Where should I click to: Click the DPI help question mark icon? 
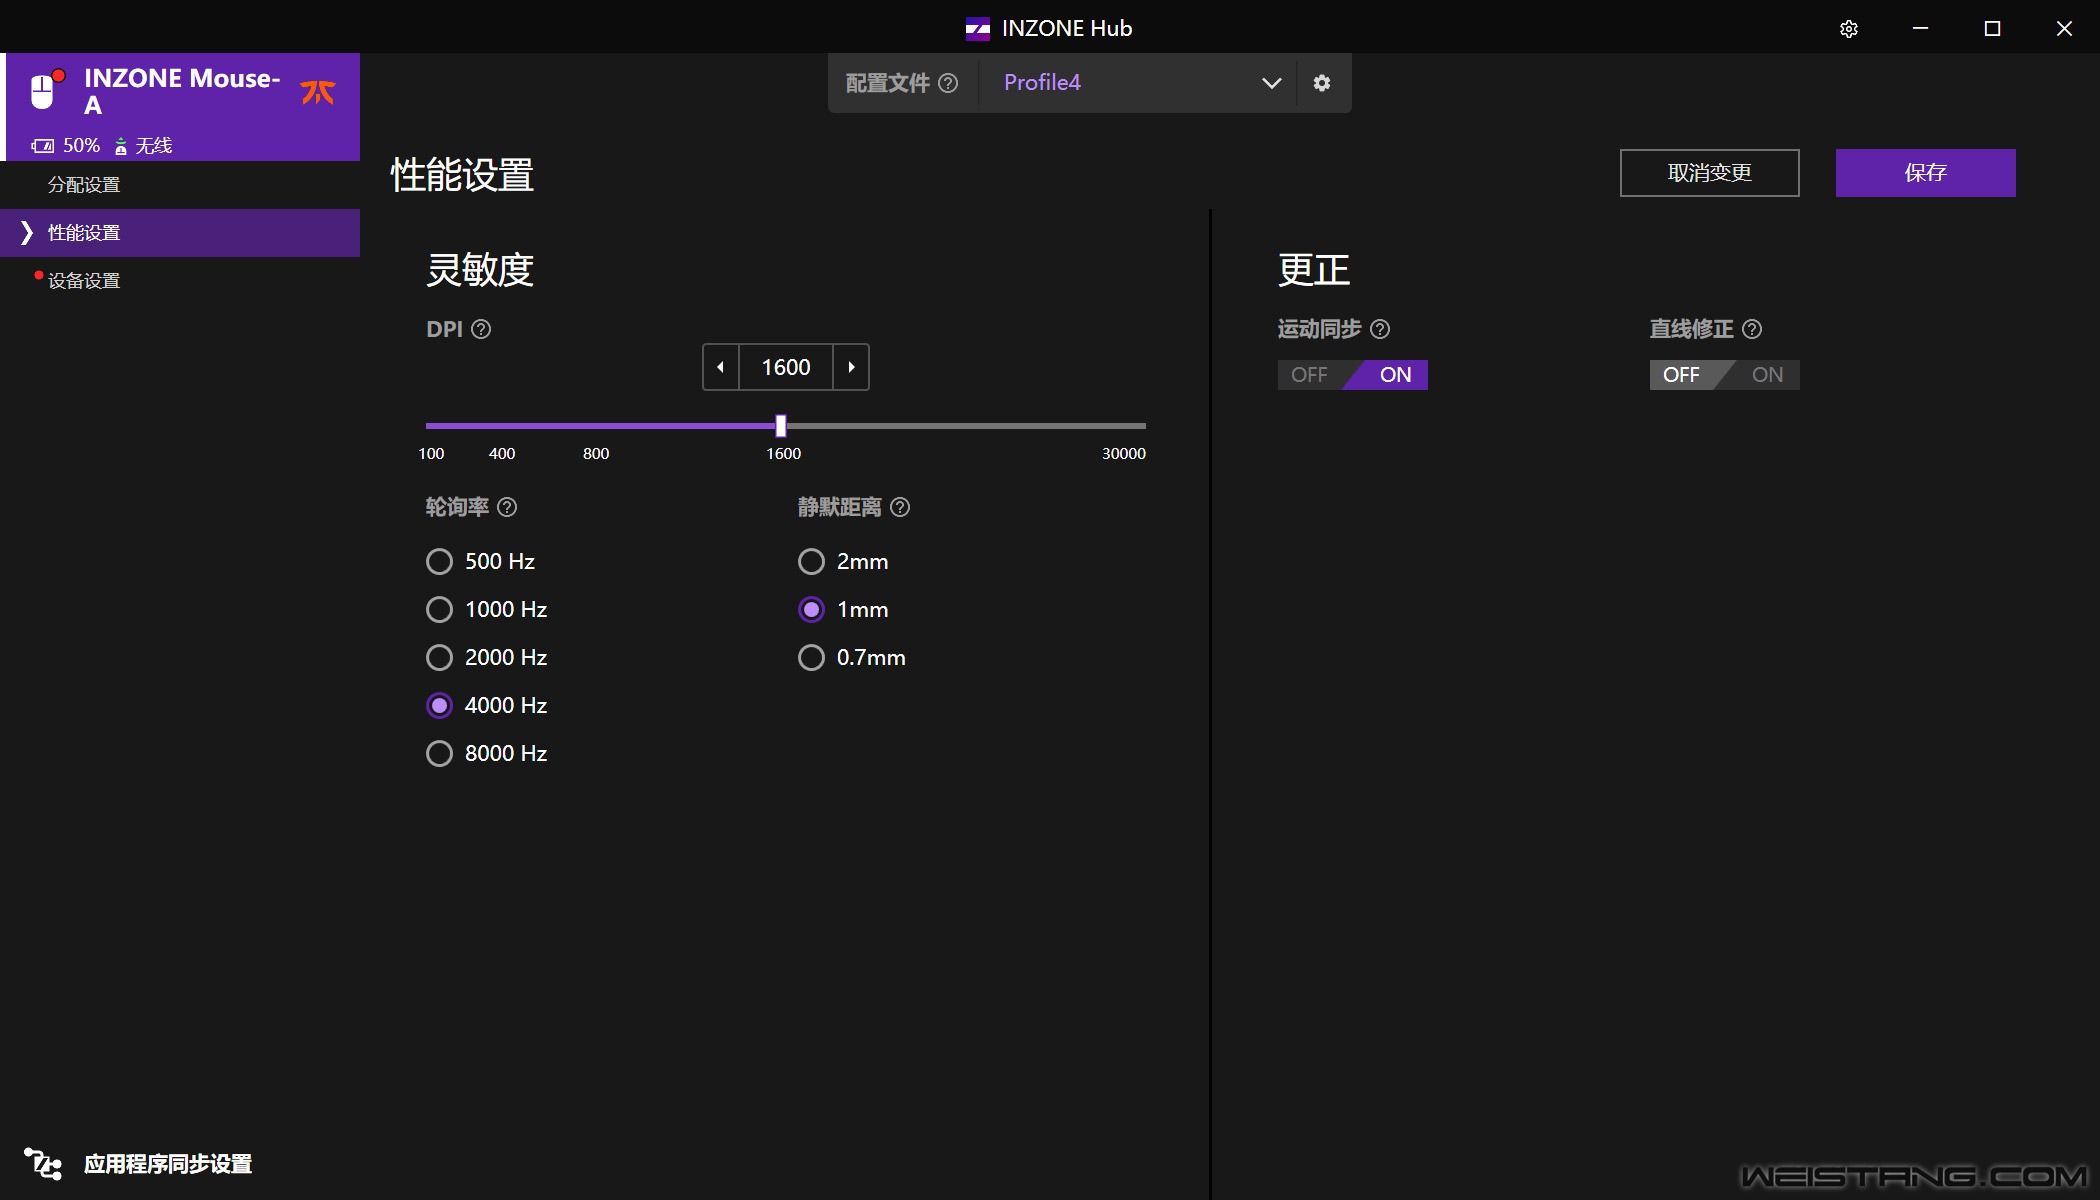tap(481, 329)
